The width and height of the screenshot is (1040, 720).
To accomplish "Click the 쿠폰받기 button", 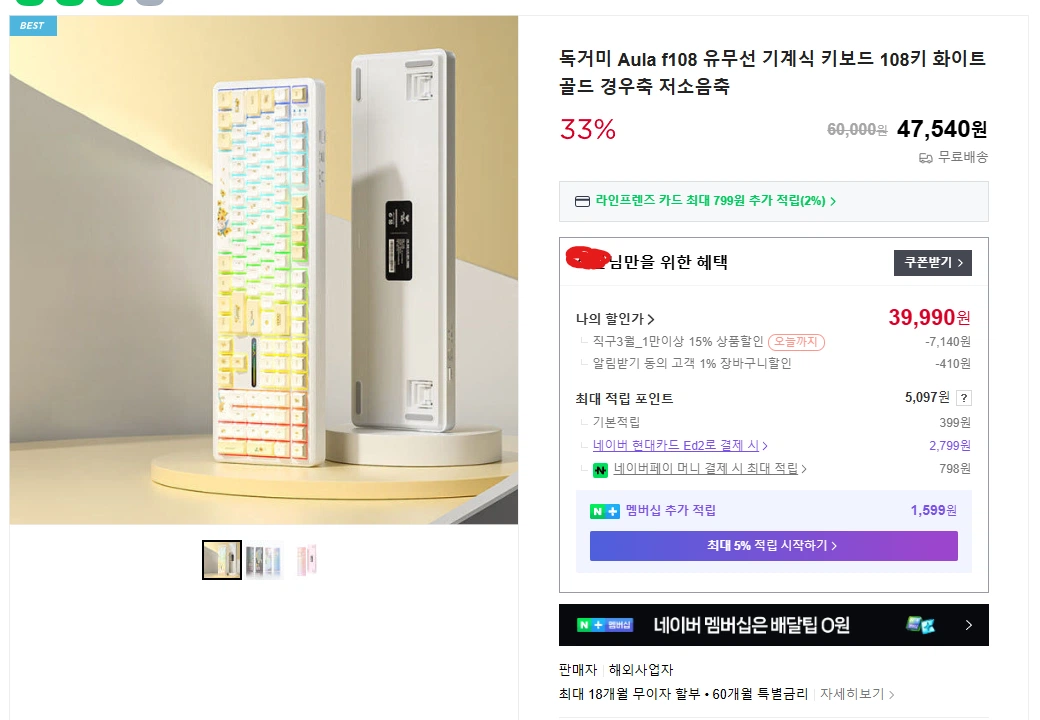I will pos(932,263).
